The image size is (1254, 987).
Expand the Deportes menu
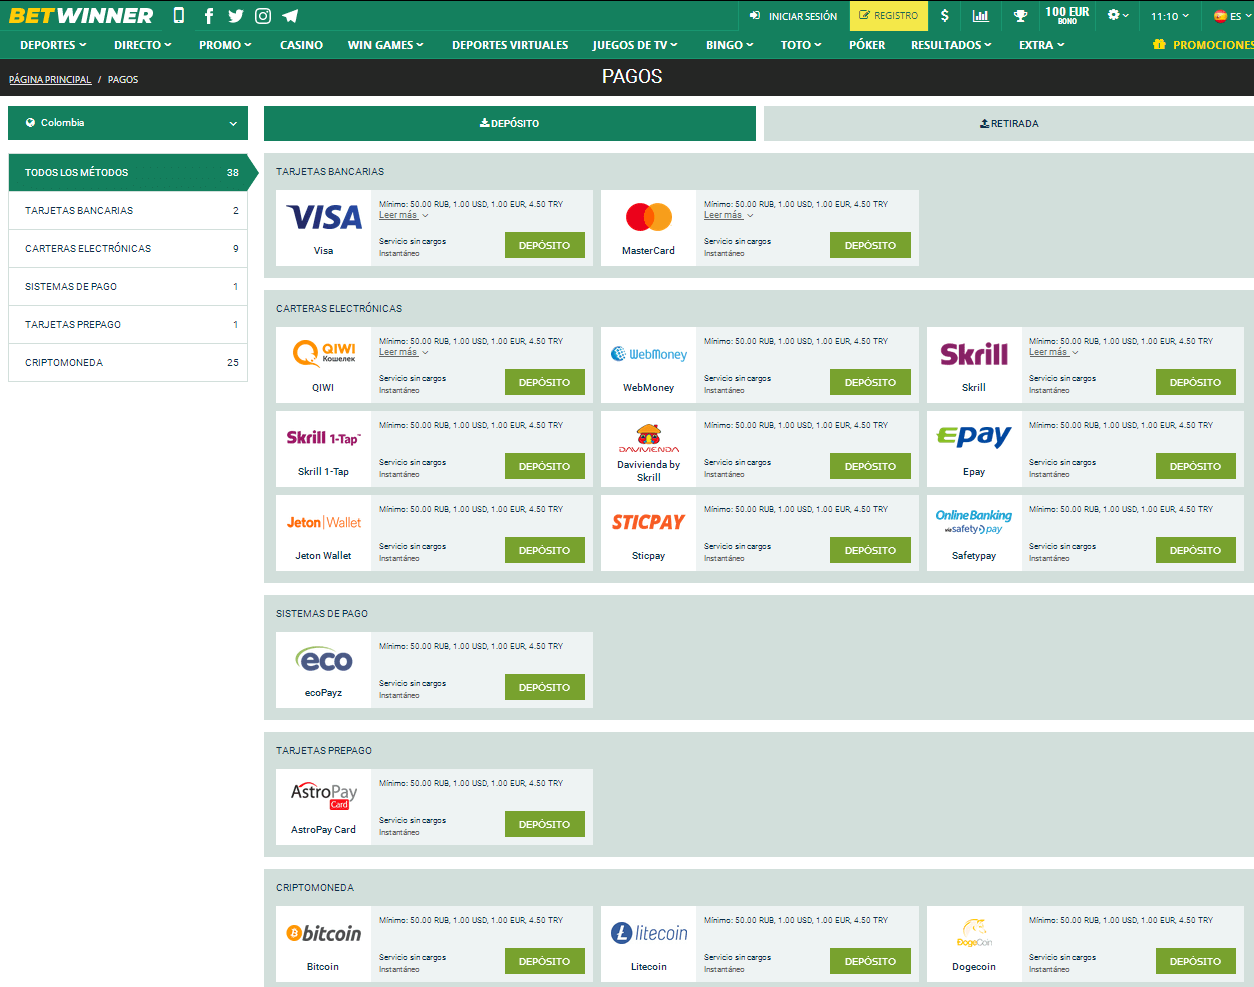[x=53, y=45]
